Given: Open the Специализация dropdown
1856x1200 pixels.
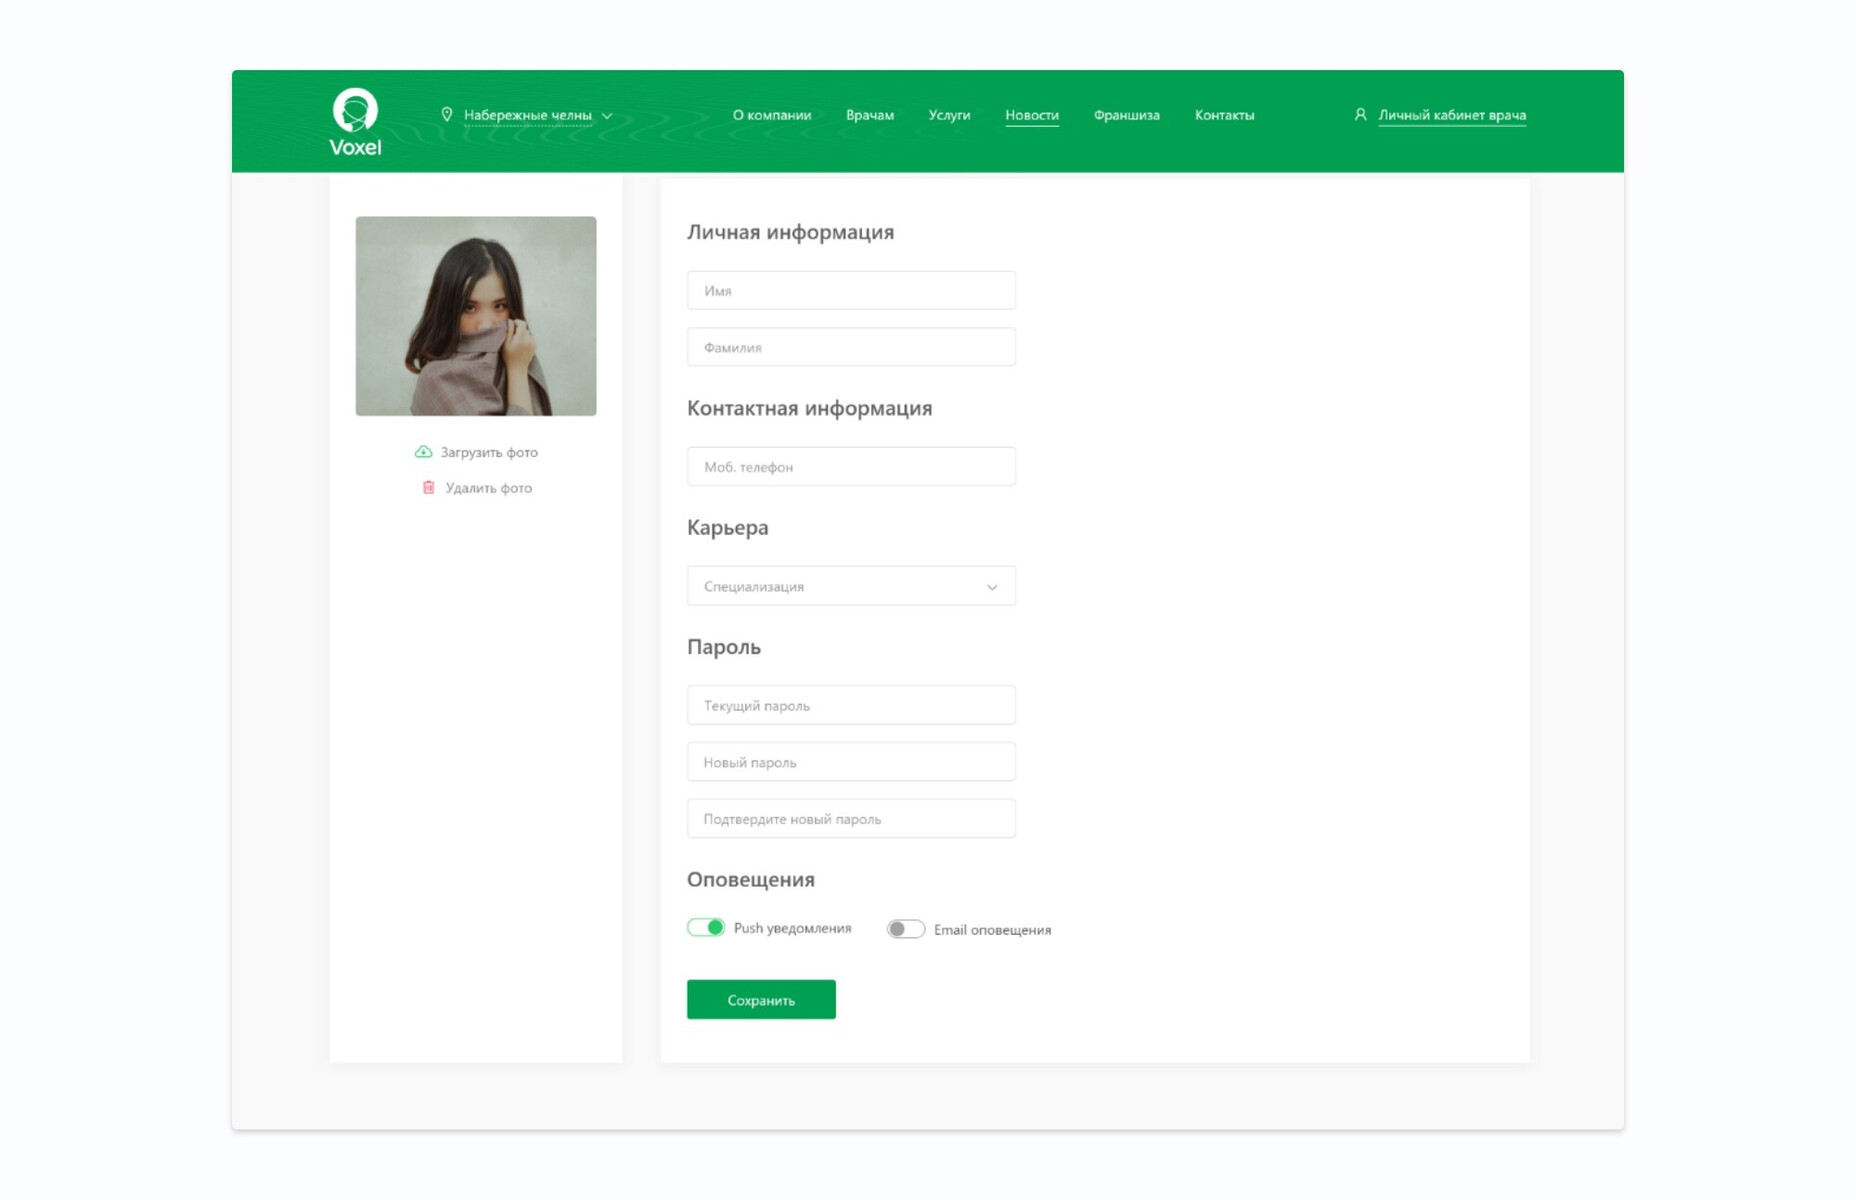Looking at the screenshot, I should point(851,586).
